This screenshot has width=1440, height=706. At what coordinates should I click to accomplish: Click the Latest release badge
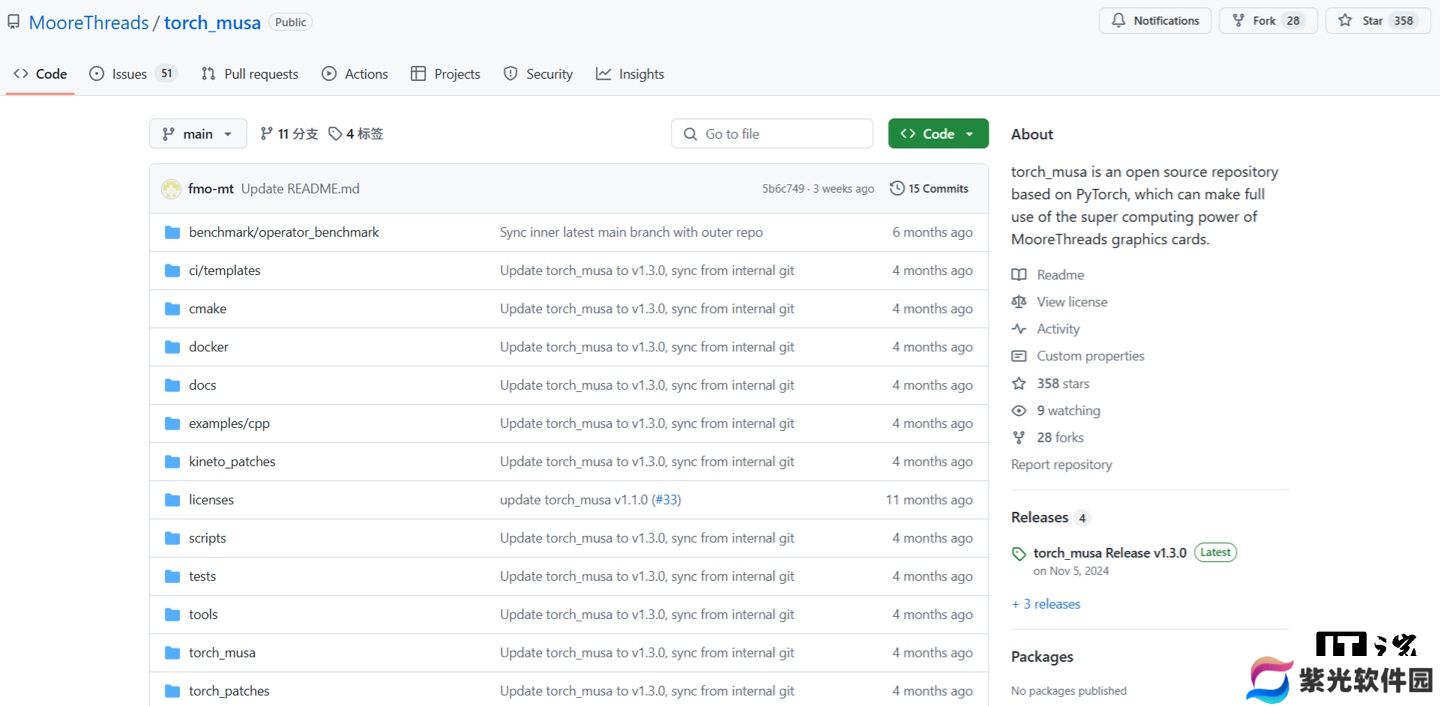[x=1215, y=552]
